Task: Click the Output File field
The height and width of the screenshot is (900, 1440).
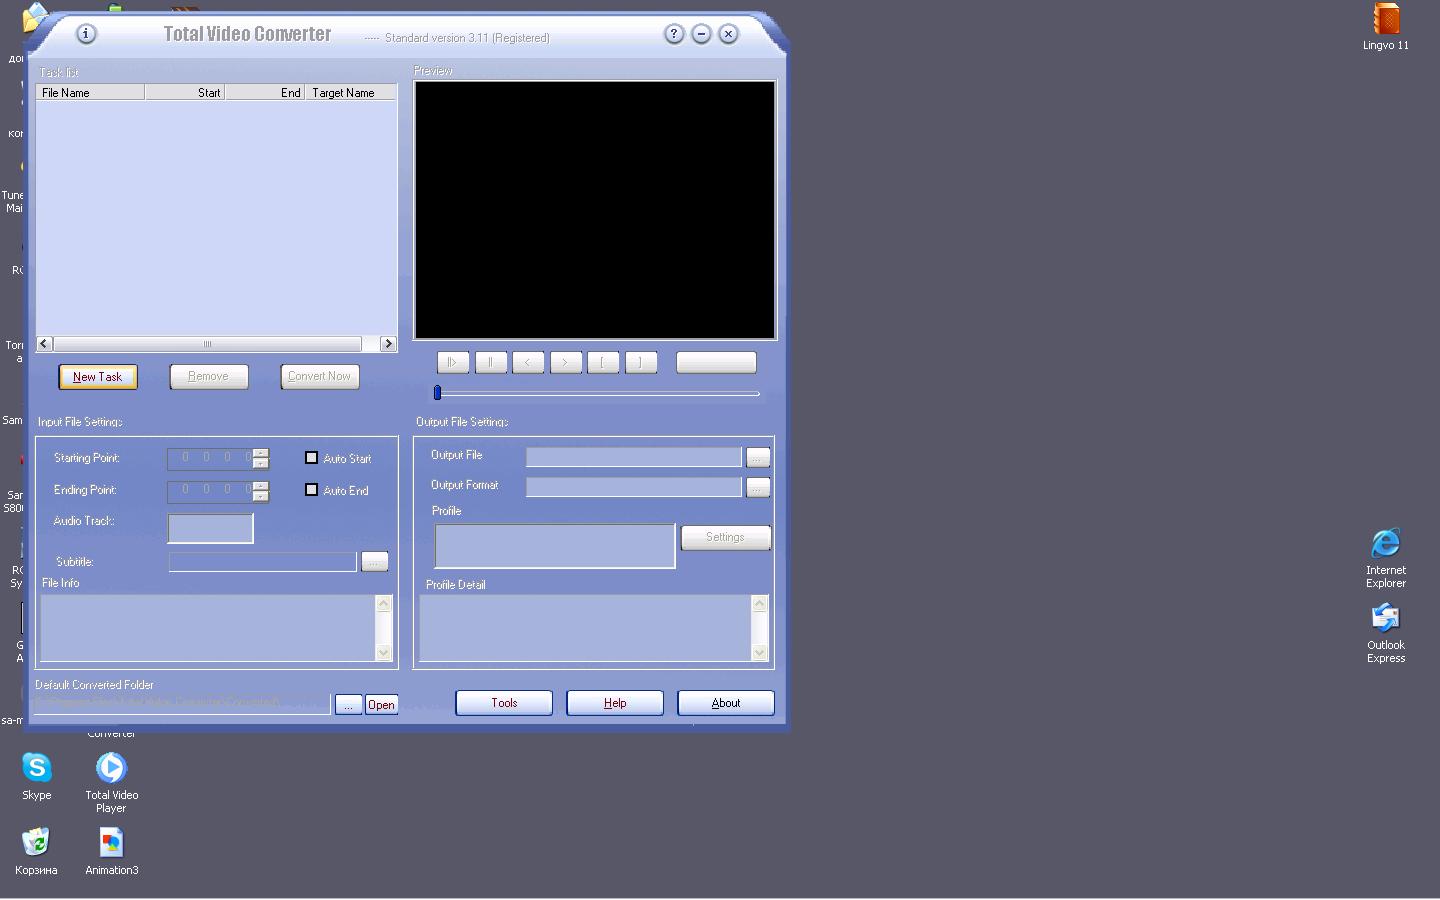Action: (634, 457)
